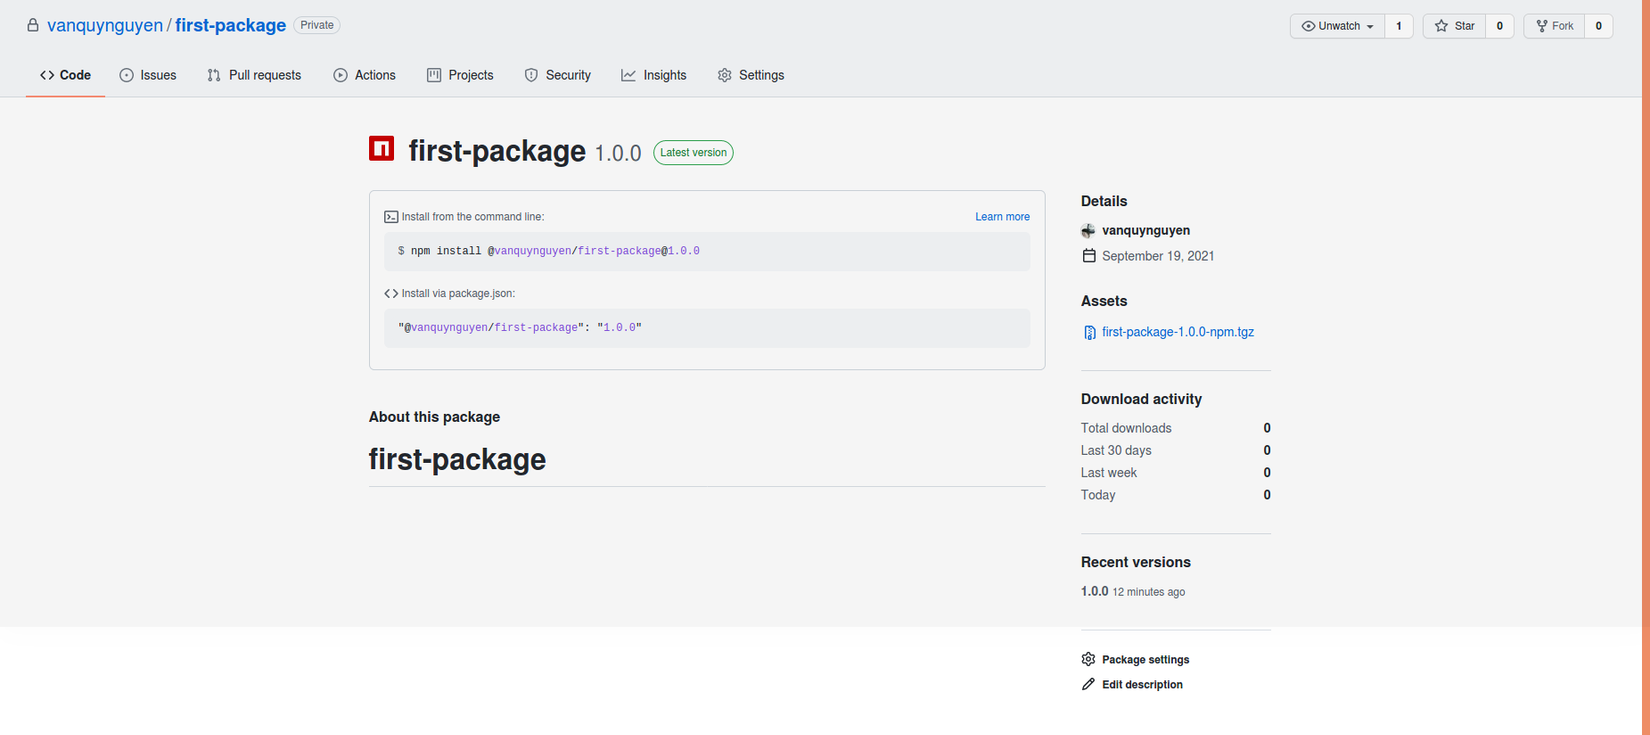Go to the Actions tab
This screenshot has width=1650, height=735.
364,75
